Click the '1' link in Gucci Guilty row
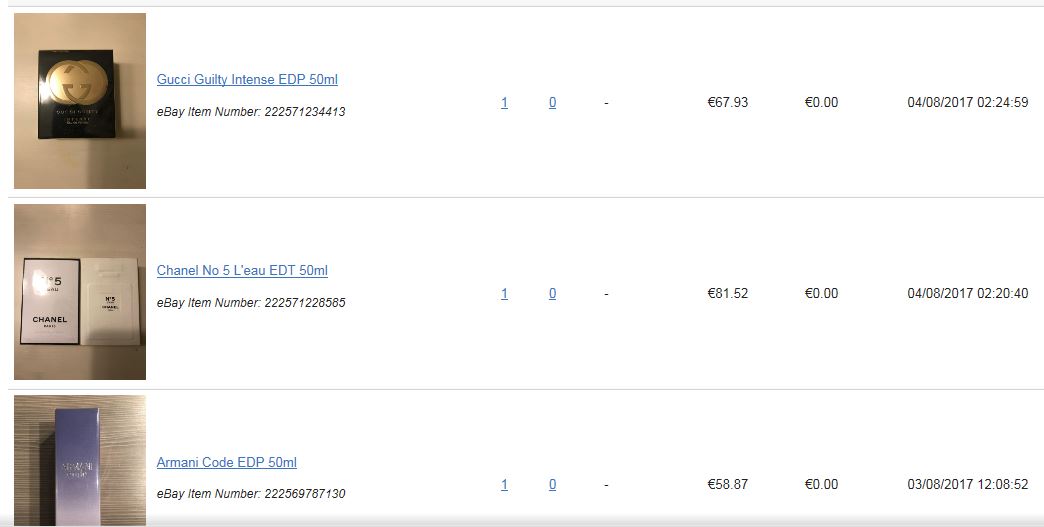The width and height of the screenshot is (1044, 527). (x=504, y=102)
